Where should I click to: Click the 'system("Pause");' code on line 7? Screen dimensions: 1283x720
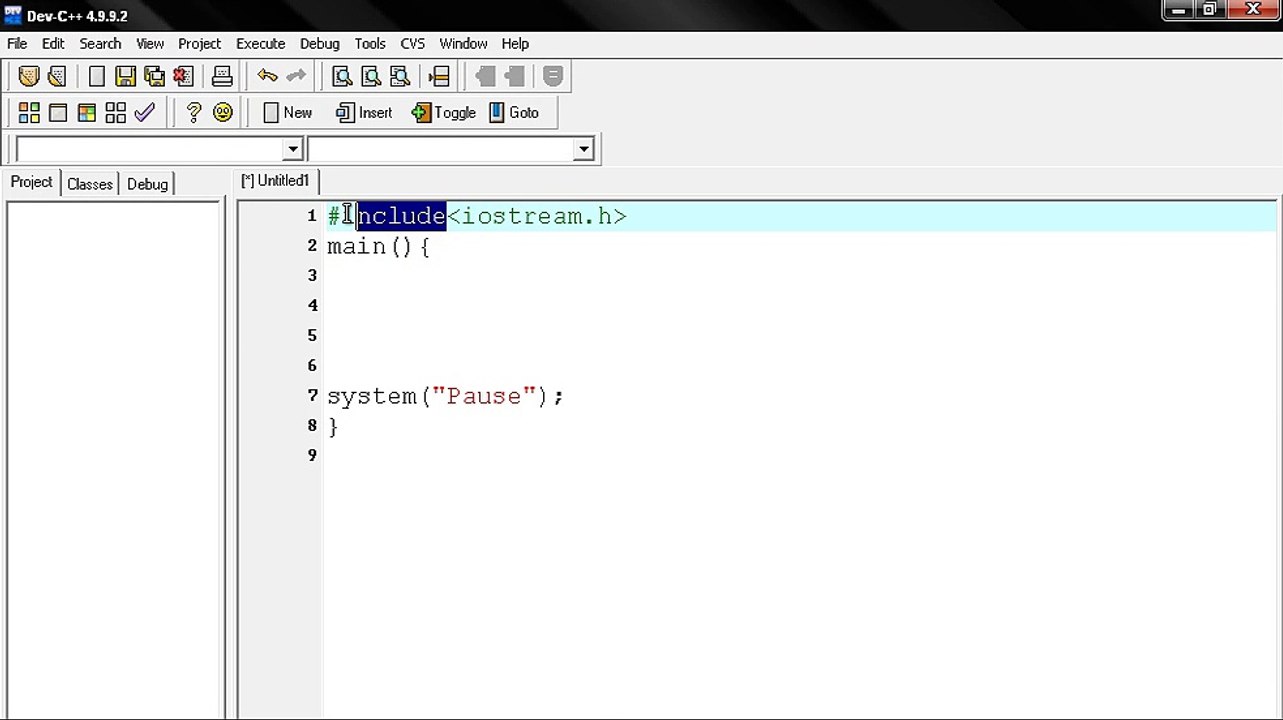tap(445, 396)
